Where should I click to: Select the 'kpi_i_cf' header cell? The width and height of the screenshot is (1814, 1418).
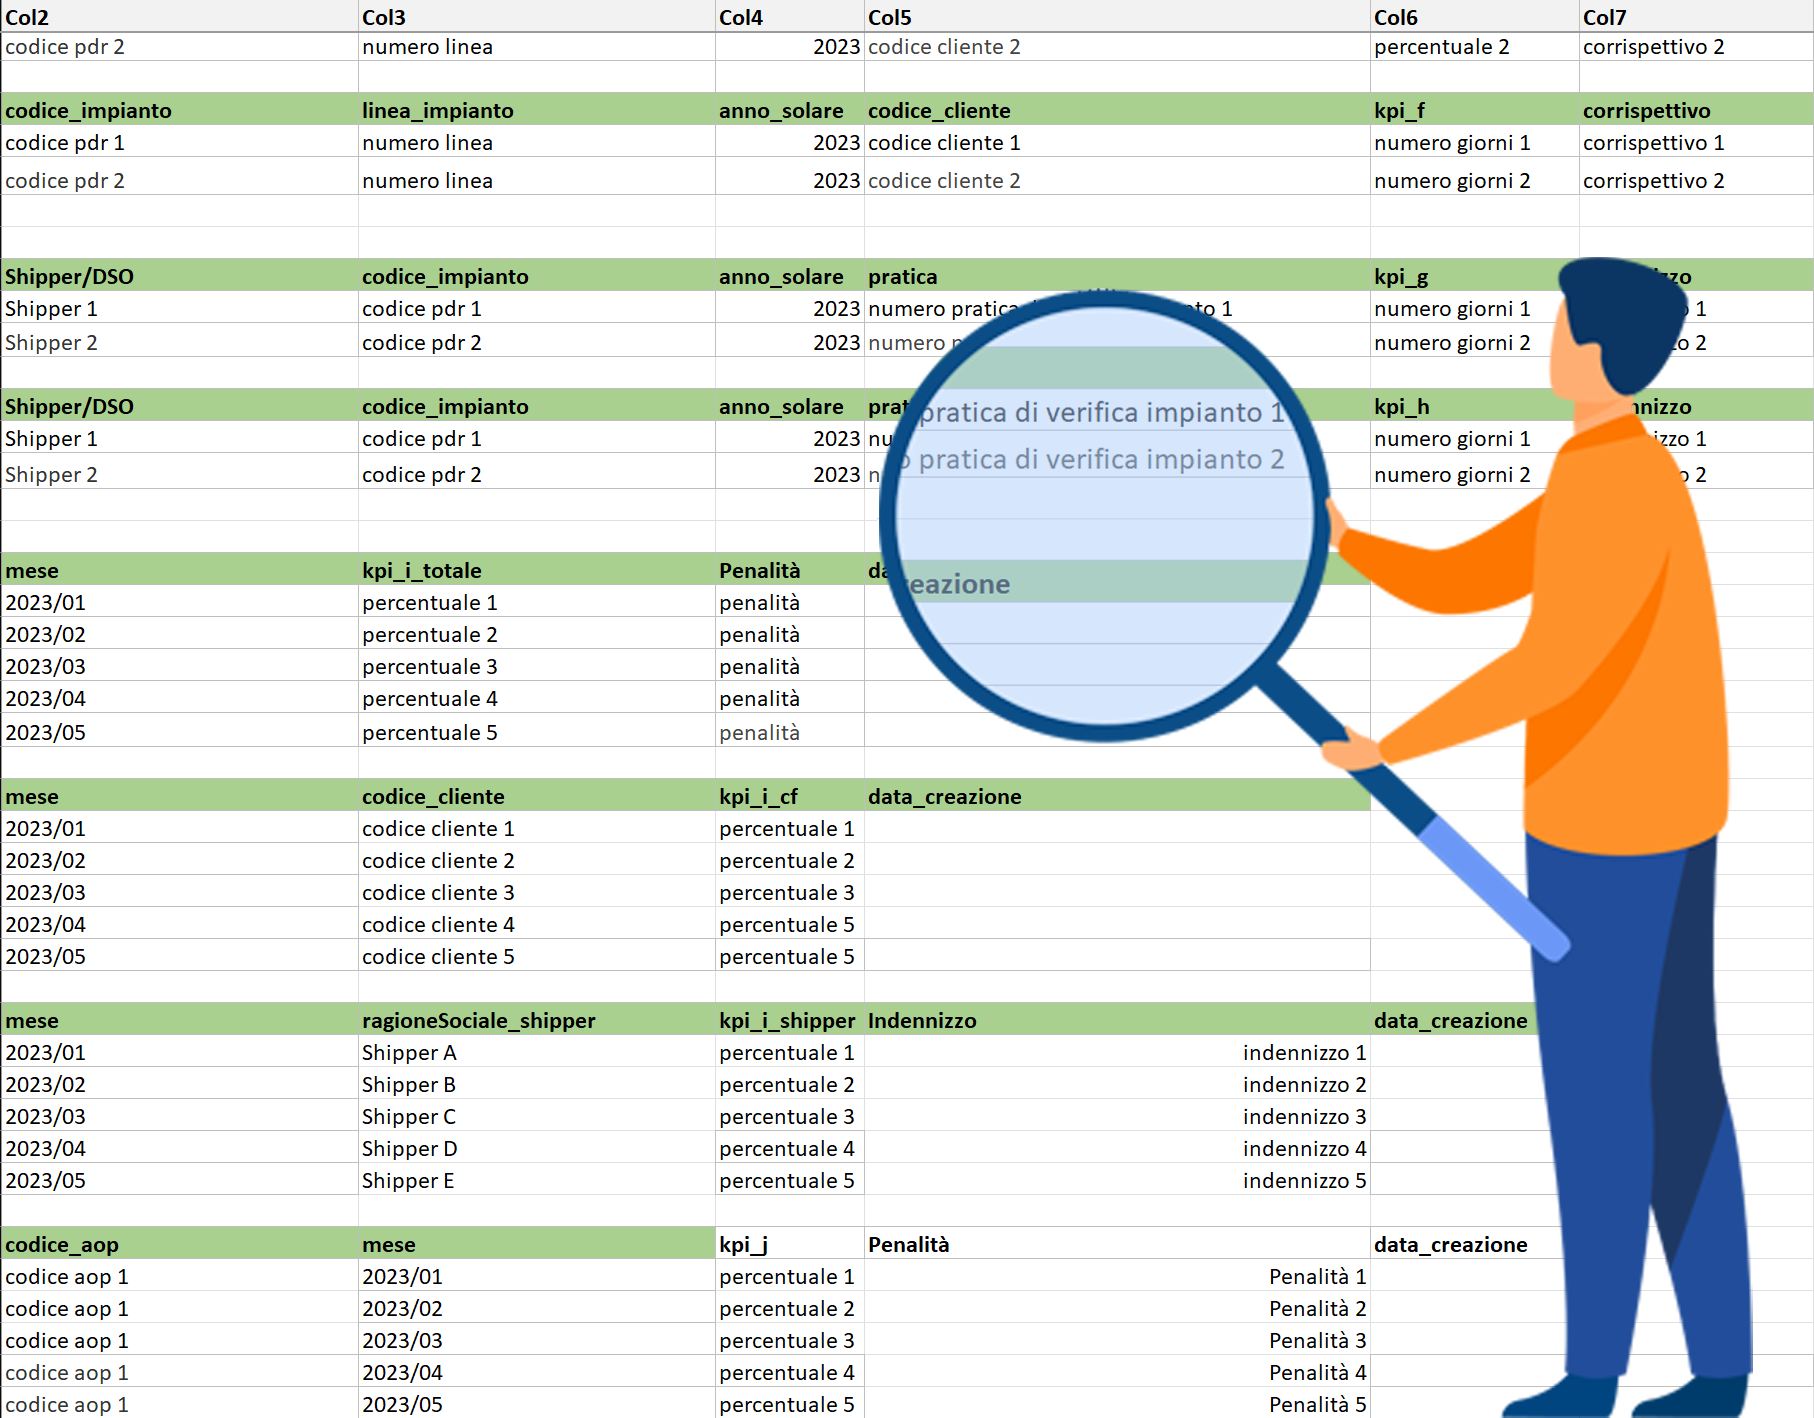coord(790,796)
